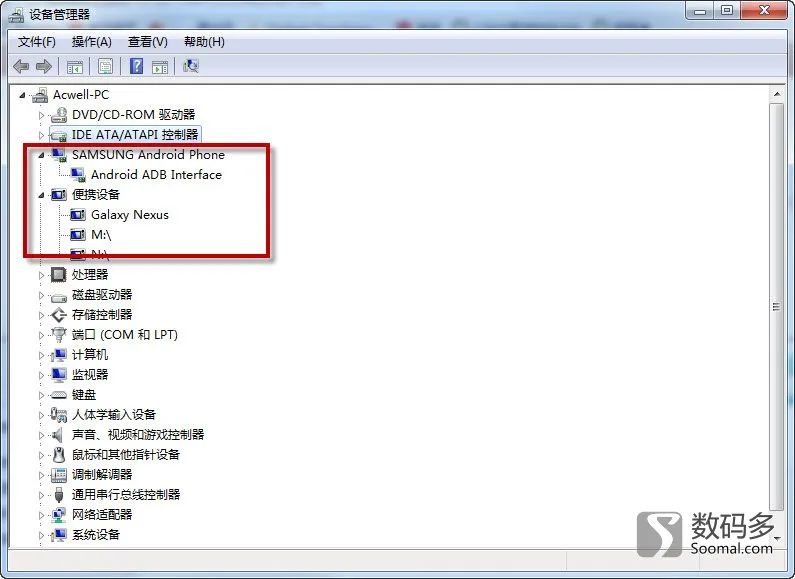Click the 监视器 monitor icon

[59, 375]
